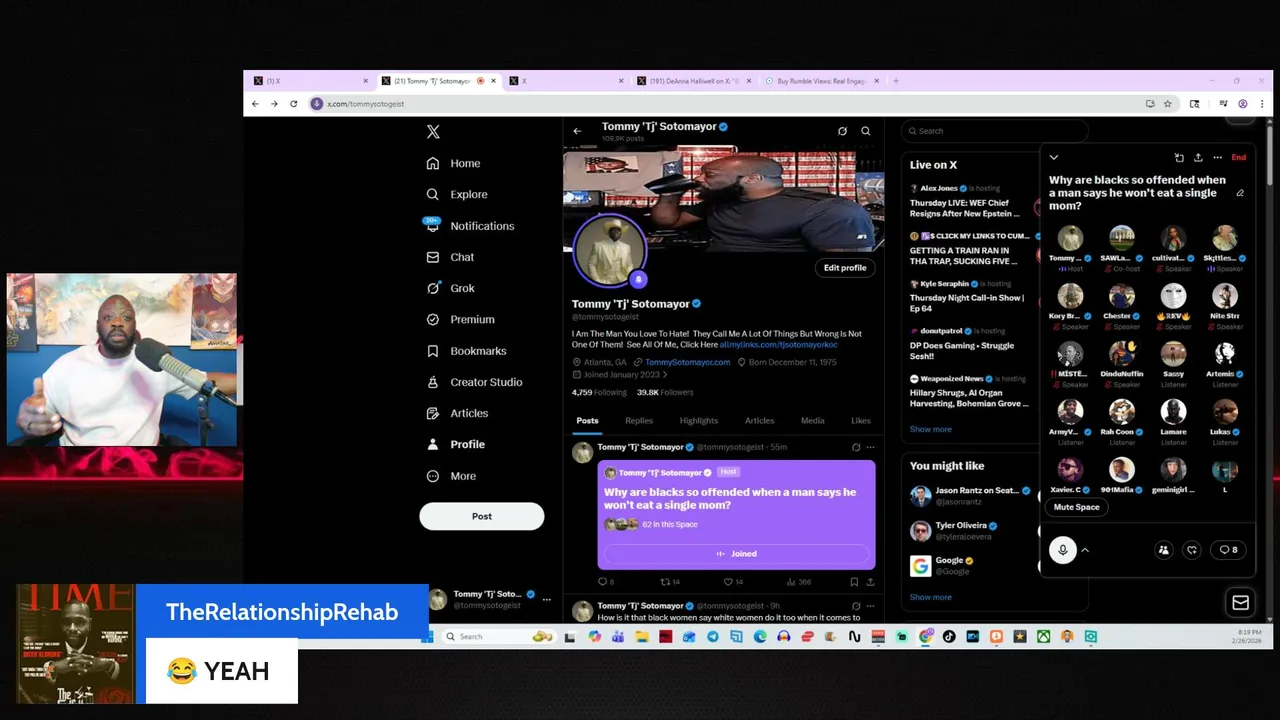Switch to the Likes tab
Image resolution: width=1280 pixels, height=720 pixels.
(x=861, y=421)
